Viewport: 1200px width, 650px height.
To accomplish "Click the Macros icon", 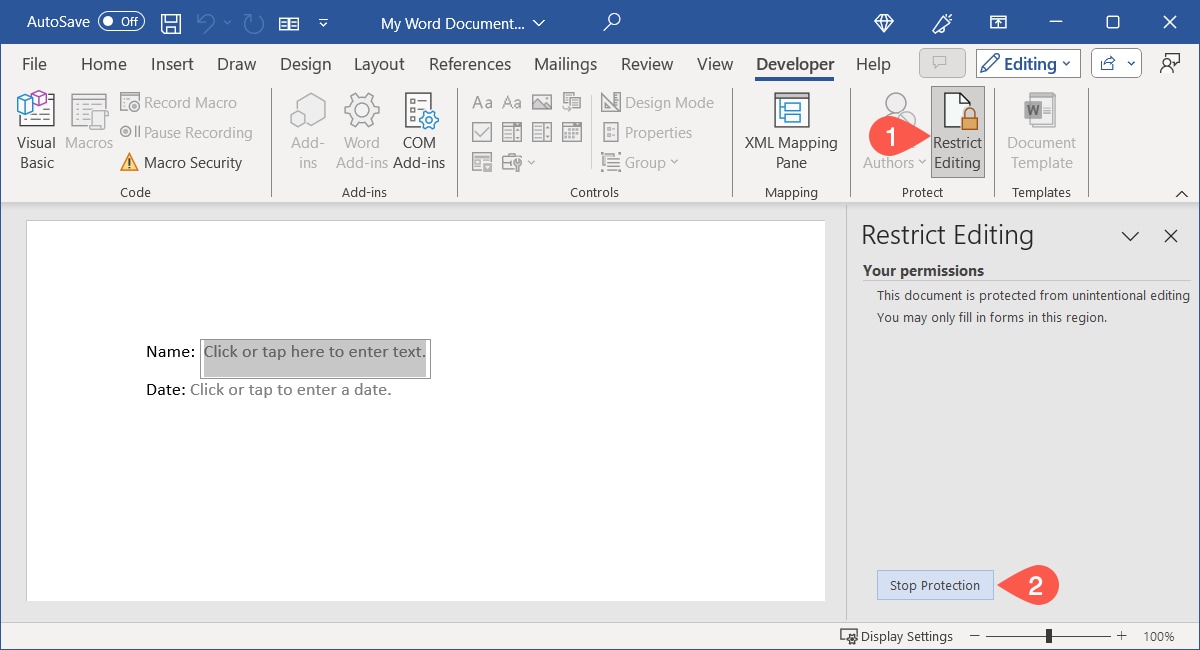I will coord(88,128).
